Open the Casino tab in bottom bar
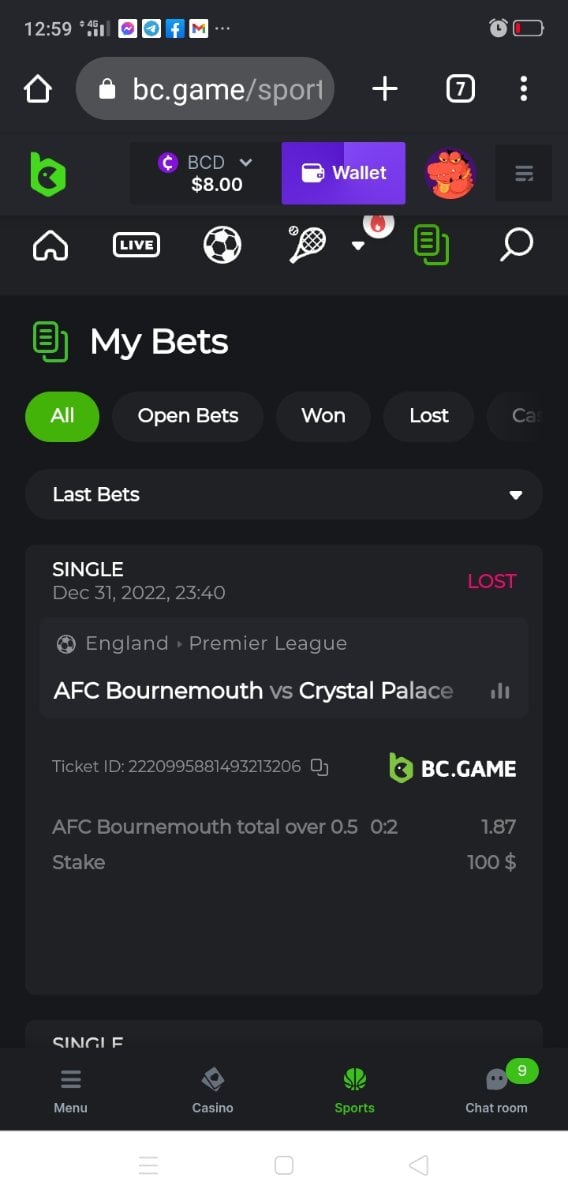 [213, 1090]
